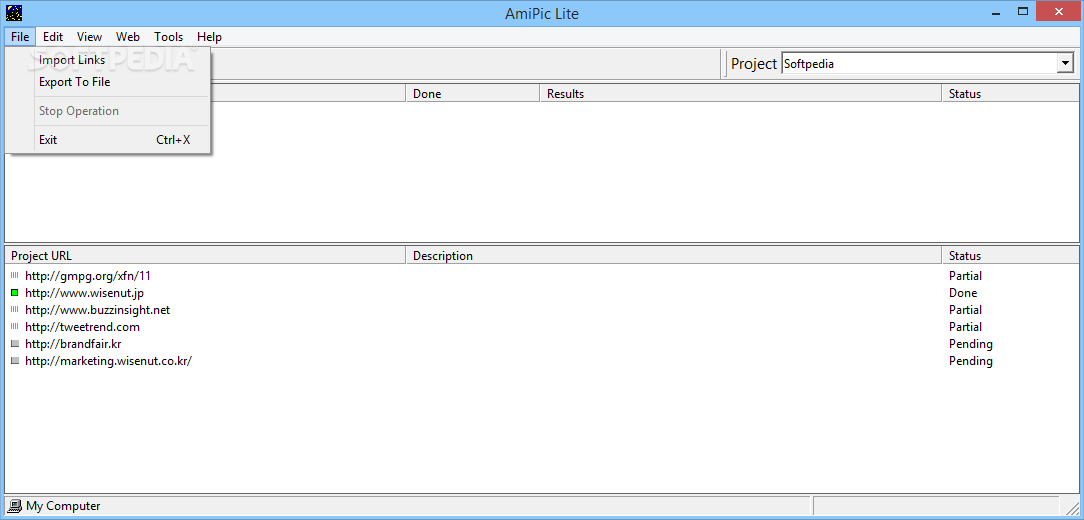Click the My Computer icon in status bar
The height and width of the screenshot is (520, 1084).
(15, 506)
